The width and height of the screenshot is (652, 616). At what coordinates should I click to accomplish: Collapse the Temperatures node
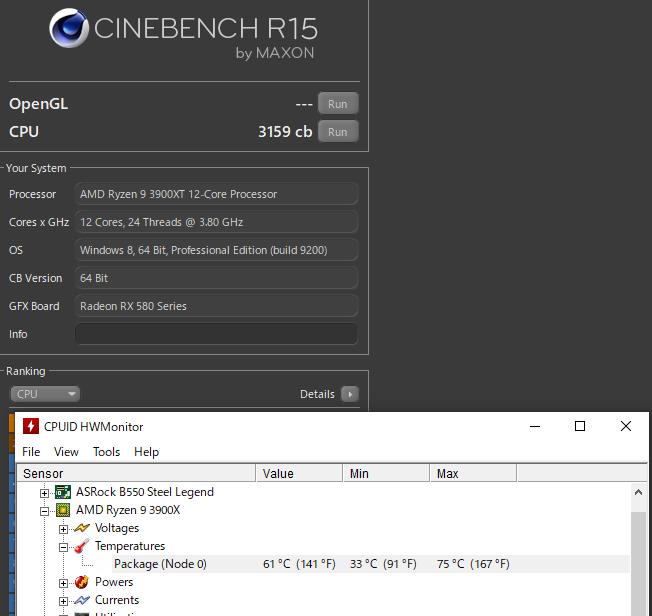tap(63, 547)
